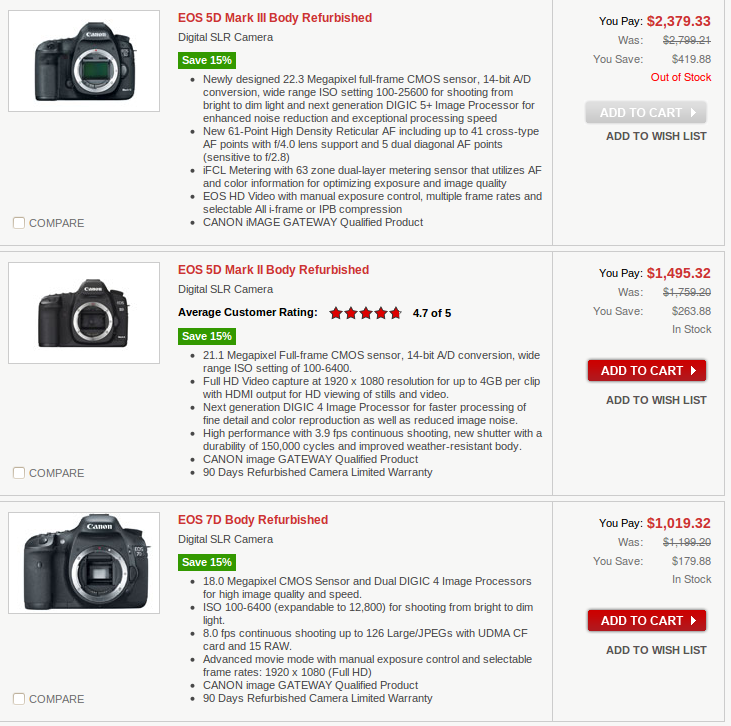731x726 pixels.
Task: Open EOS 7D Body Refurbished product link
Action: pos(253,520)
